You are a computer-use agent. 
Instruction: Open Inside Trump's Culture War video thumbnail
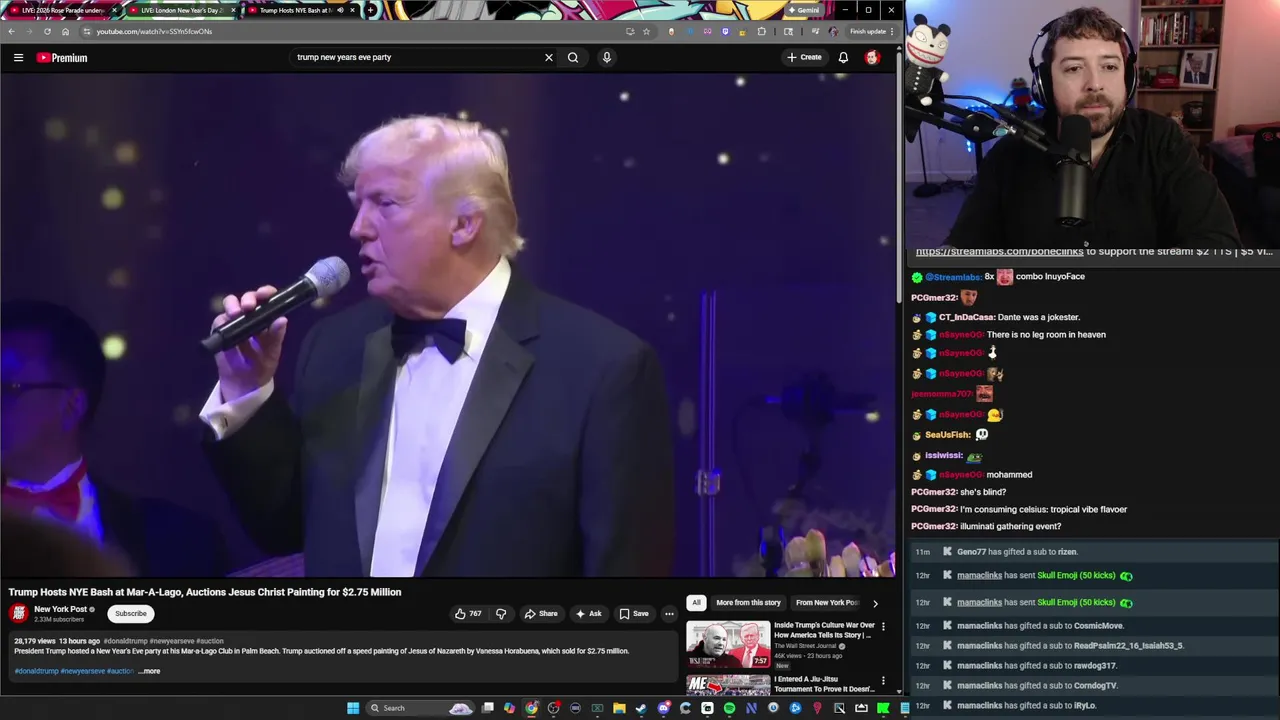click(x=728, y=644)
